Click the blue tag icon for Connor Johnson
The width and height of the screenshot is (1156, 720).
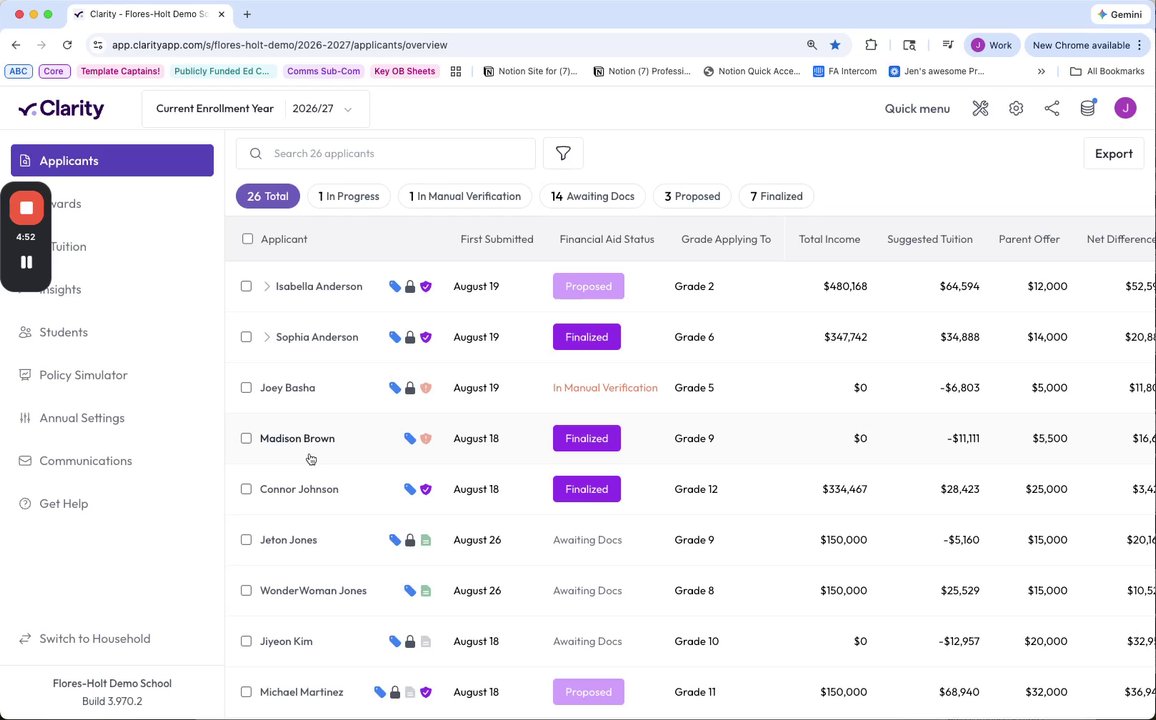(410, 489)
